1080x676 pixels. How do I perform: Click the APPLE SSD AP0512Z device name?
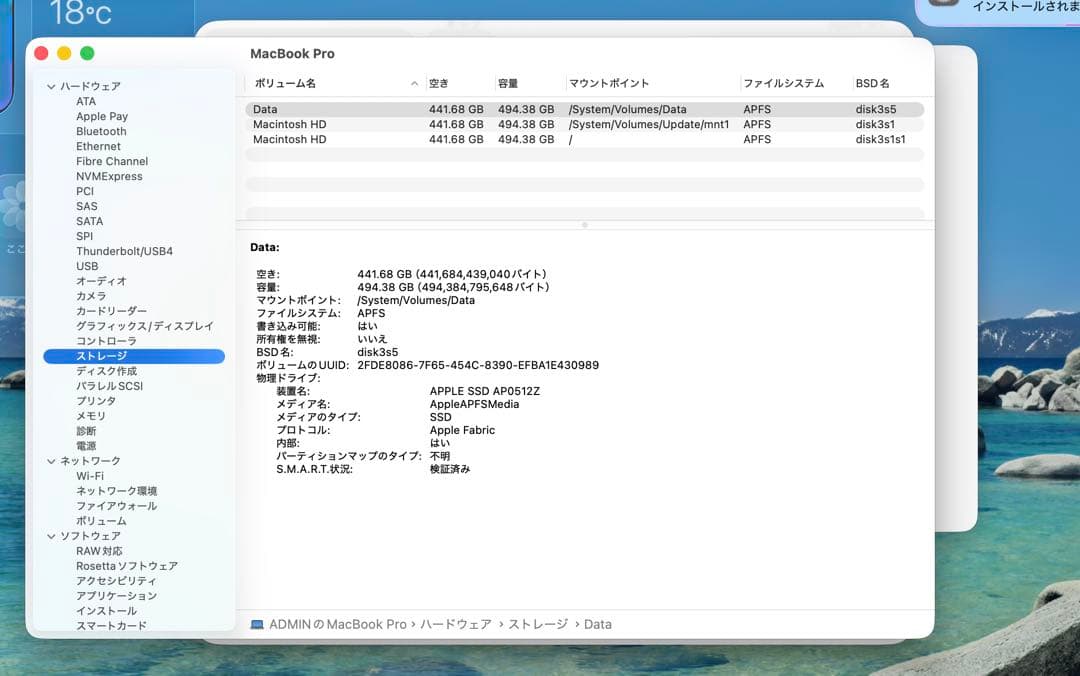point(485,391)
